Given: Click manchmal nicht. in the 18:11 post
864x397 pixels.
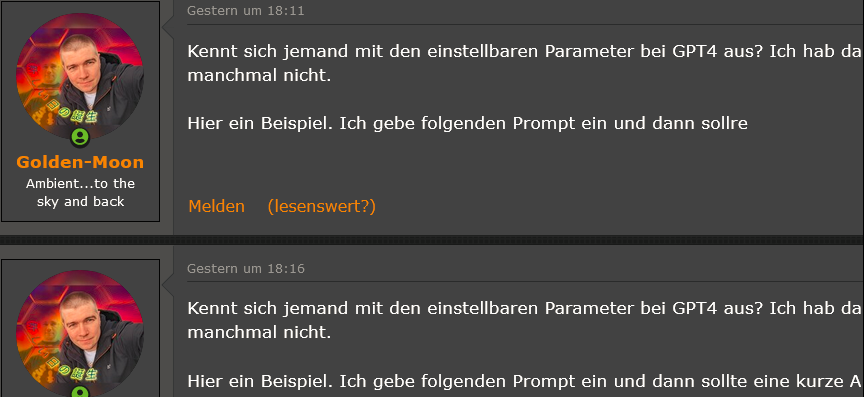Looking at the screenshot, I should 259,76.
